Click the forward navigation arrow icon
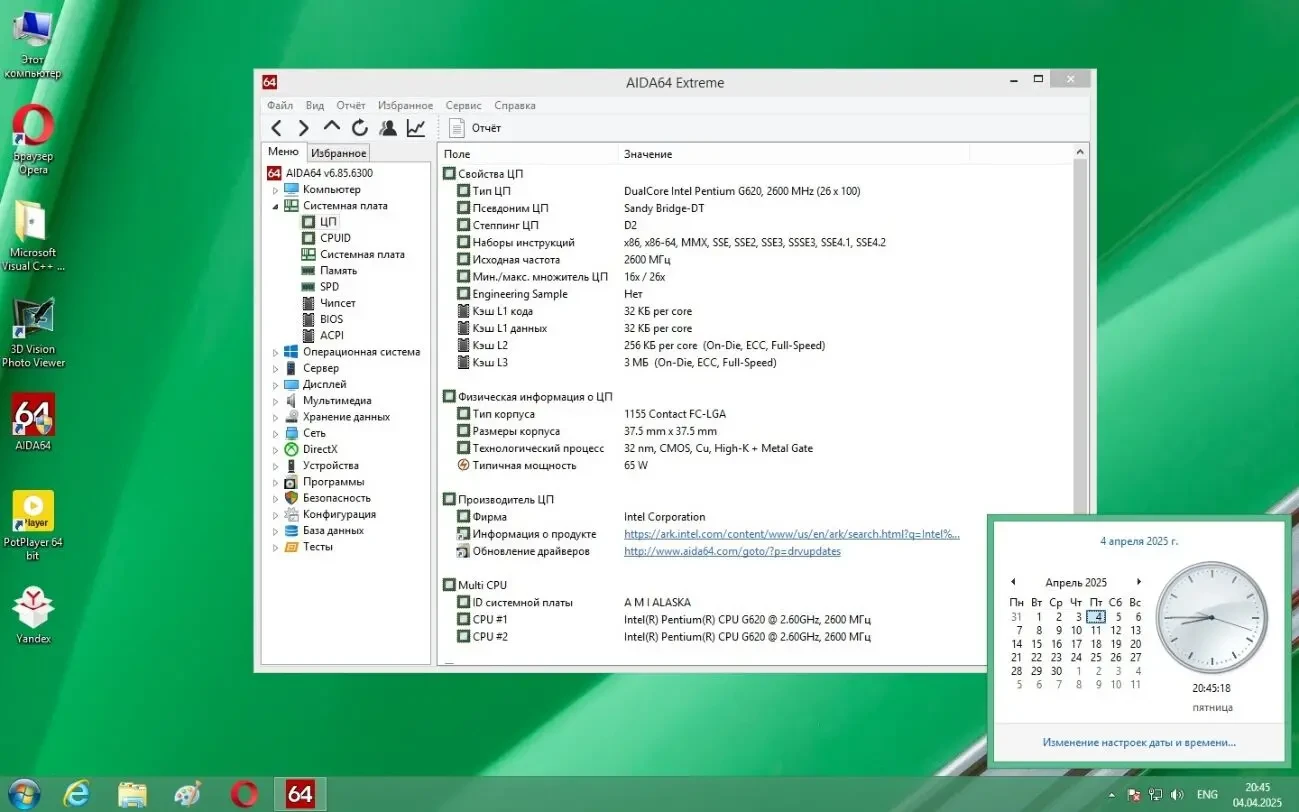The height and width of the screenshot is (812, 1299). (x=303, y=127)
